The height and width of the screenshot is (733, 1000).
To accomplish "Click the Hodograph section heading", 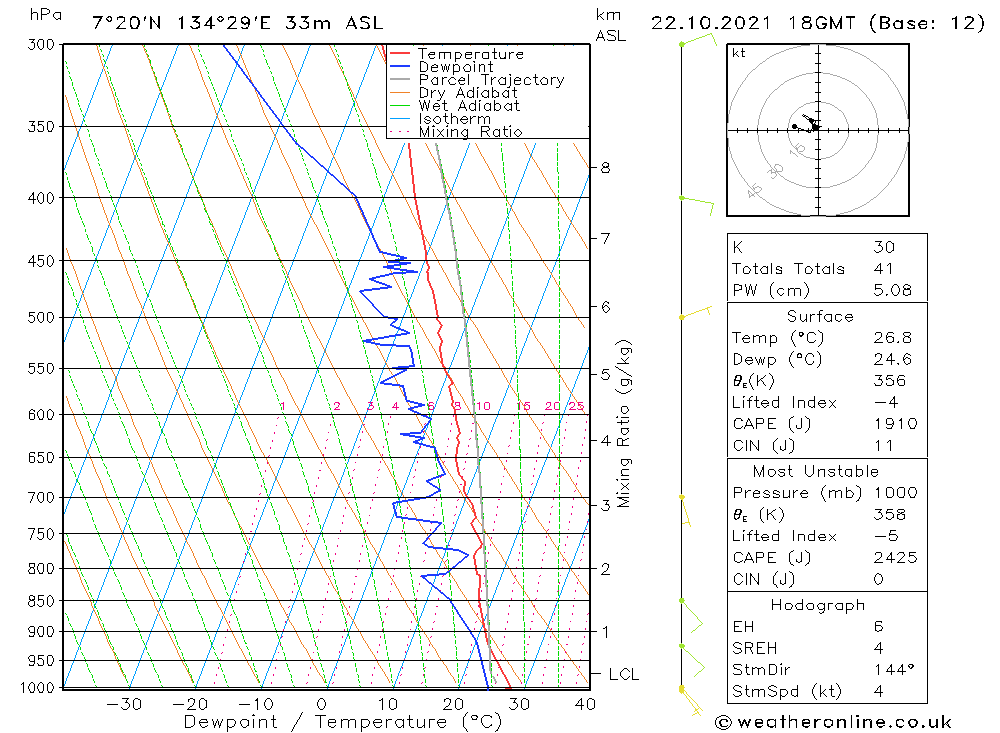I will point(818,605).
